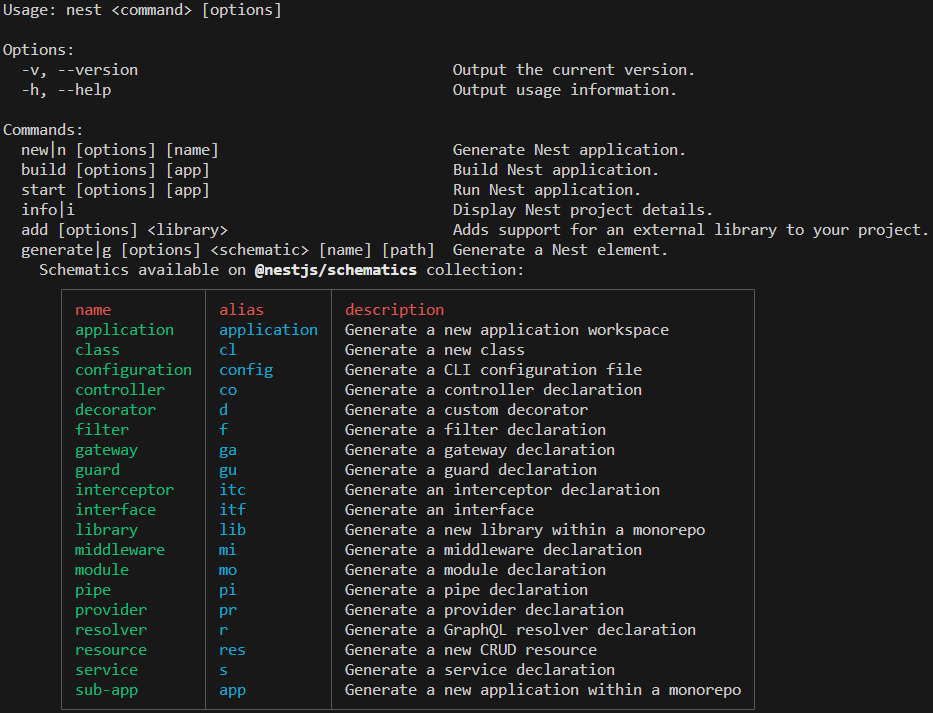Click the green 'module' schematic name
This screenshot has height=713, width=933.
coord(102,570)
